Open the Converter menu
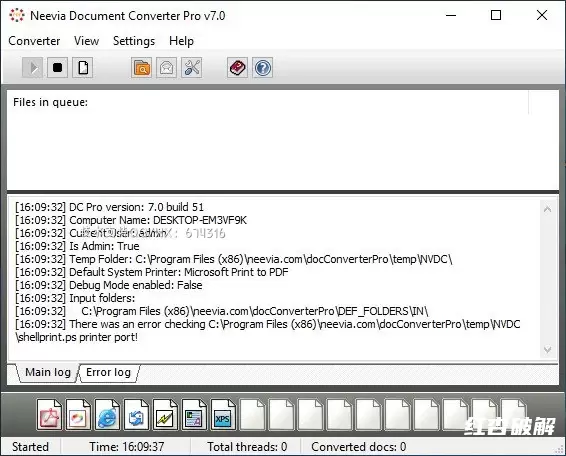This screenshot has height=456, width=566. coord(34,41)
